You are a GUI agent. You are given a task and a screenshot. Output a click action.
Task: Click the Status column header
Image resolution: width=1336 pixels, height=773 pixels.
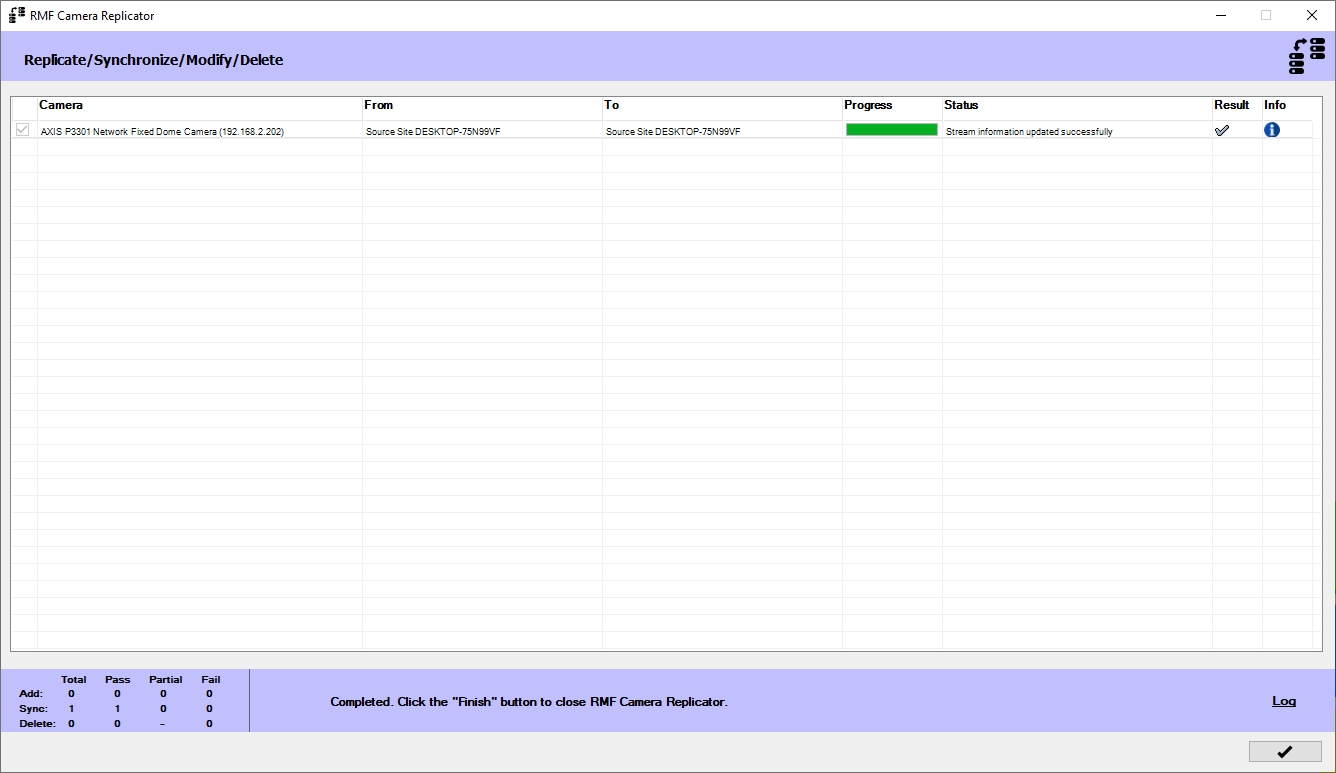coord(961,105)
